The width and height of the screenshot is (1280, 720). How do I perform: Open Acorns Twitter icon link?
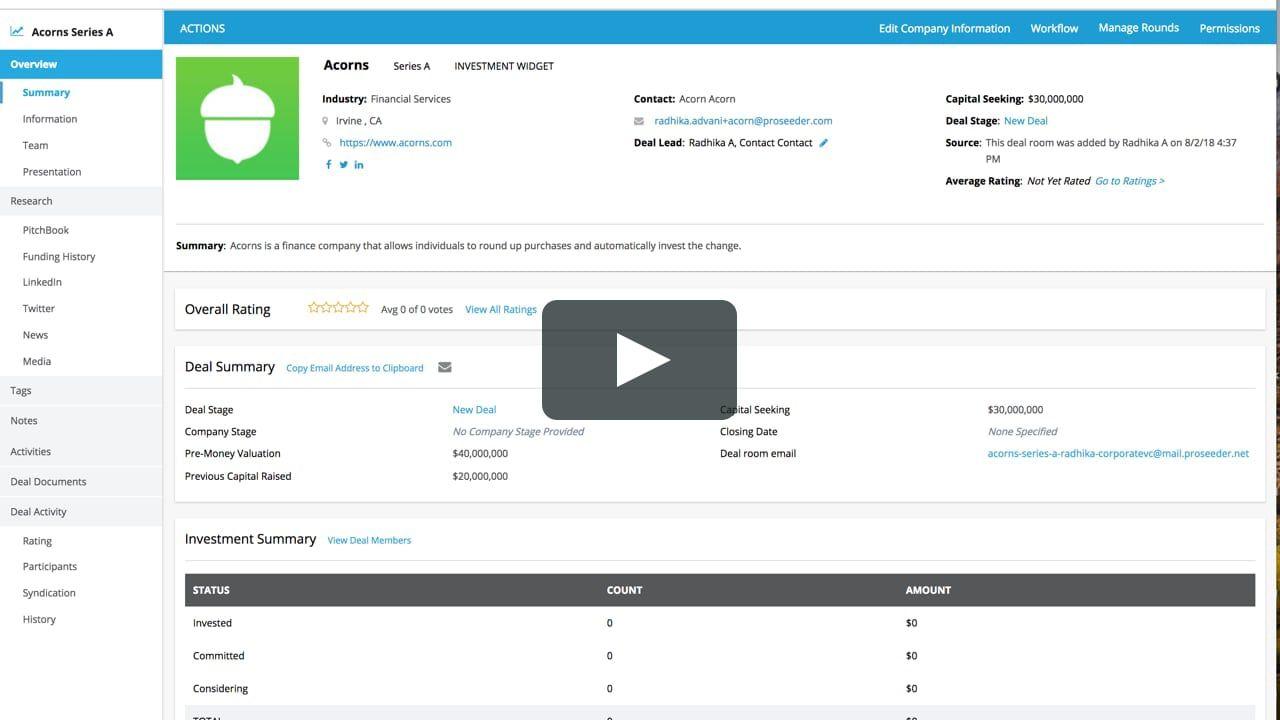click(343, 164)
